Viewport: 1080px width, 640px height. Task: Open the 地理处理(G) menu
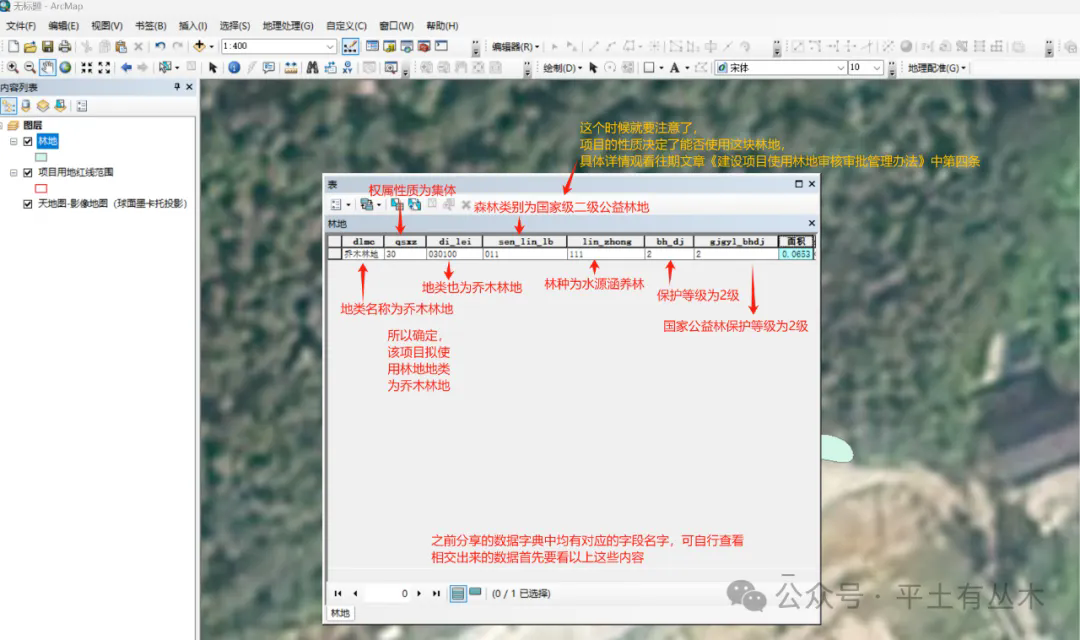[x=287, y=25]
